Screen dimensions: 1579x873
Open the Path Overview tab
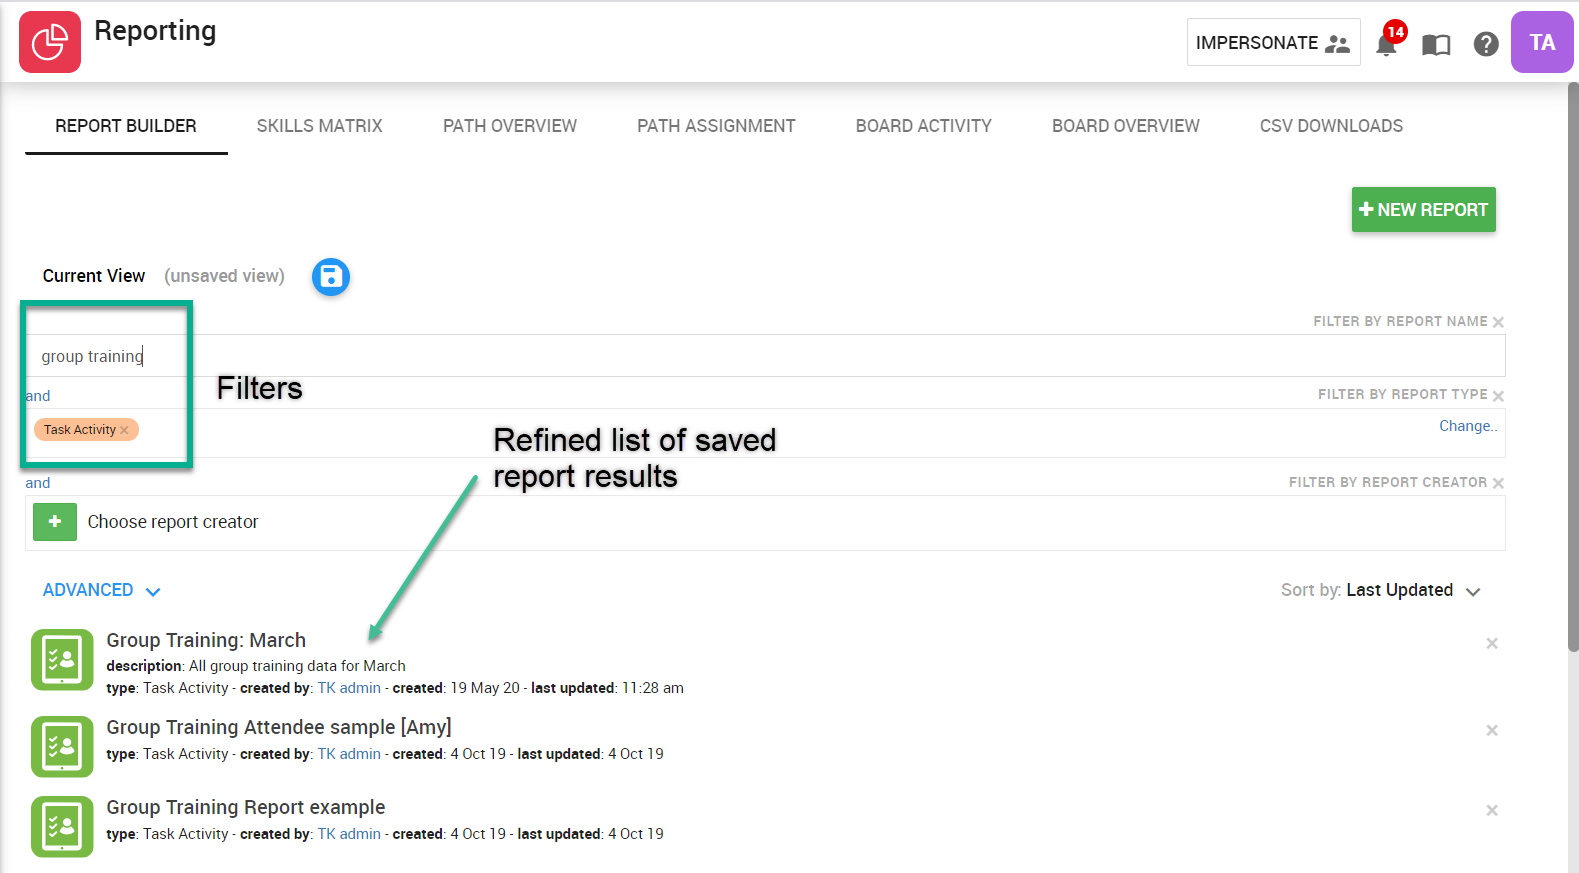(510, 126)
